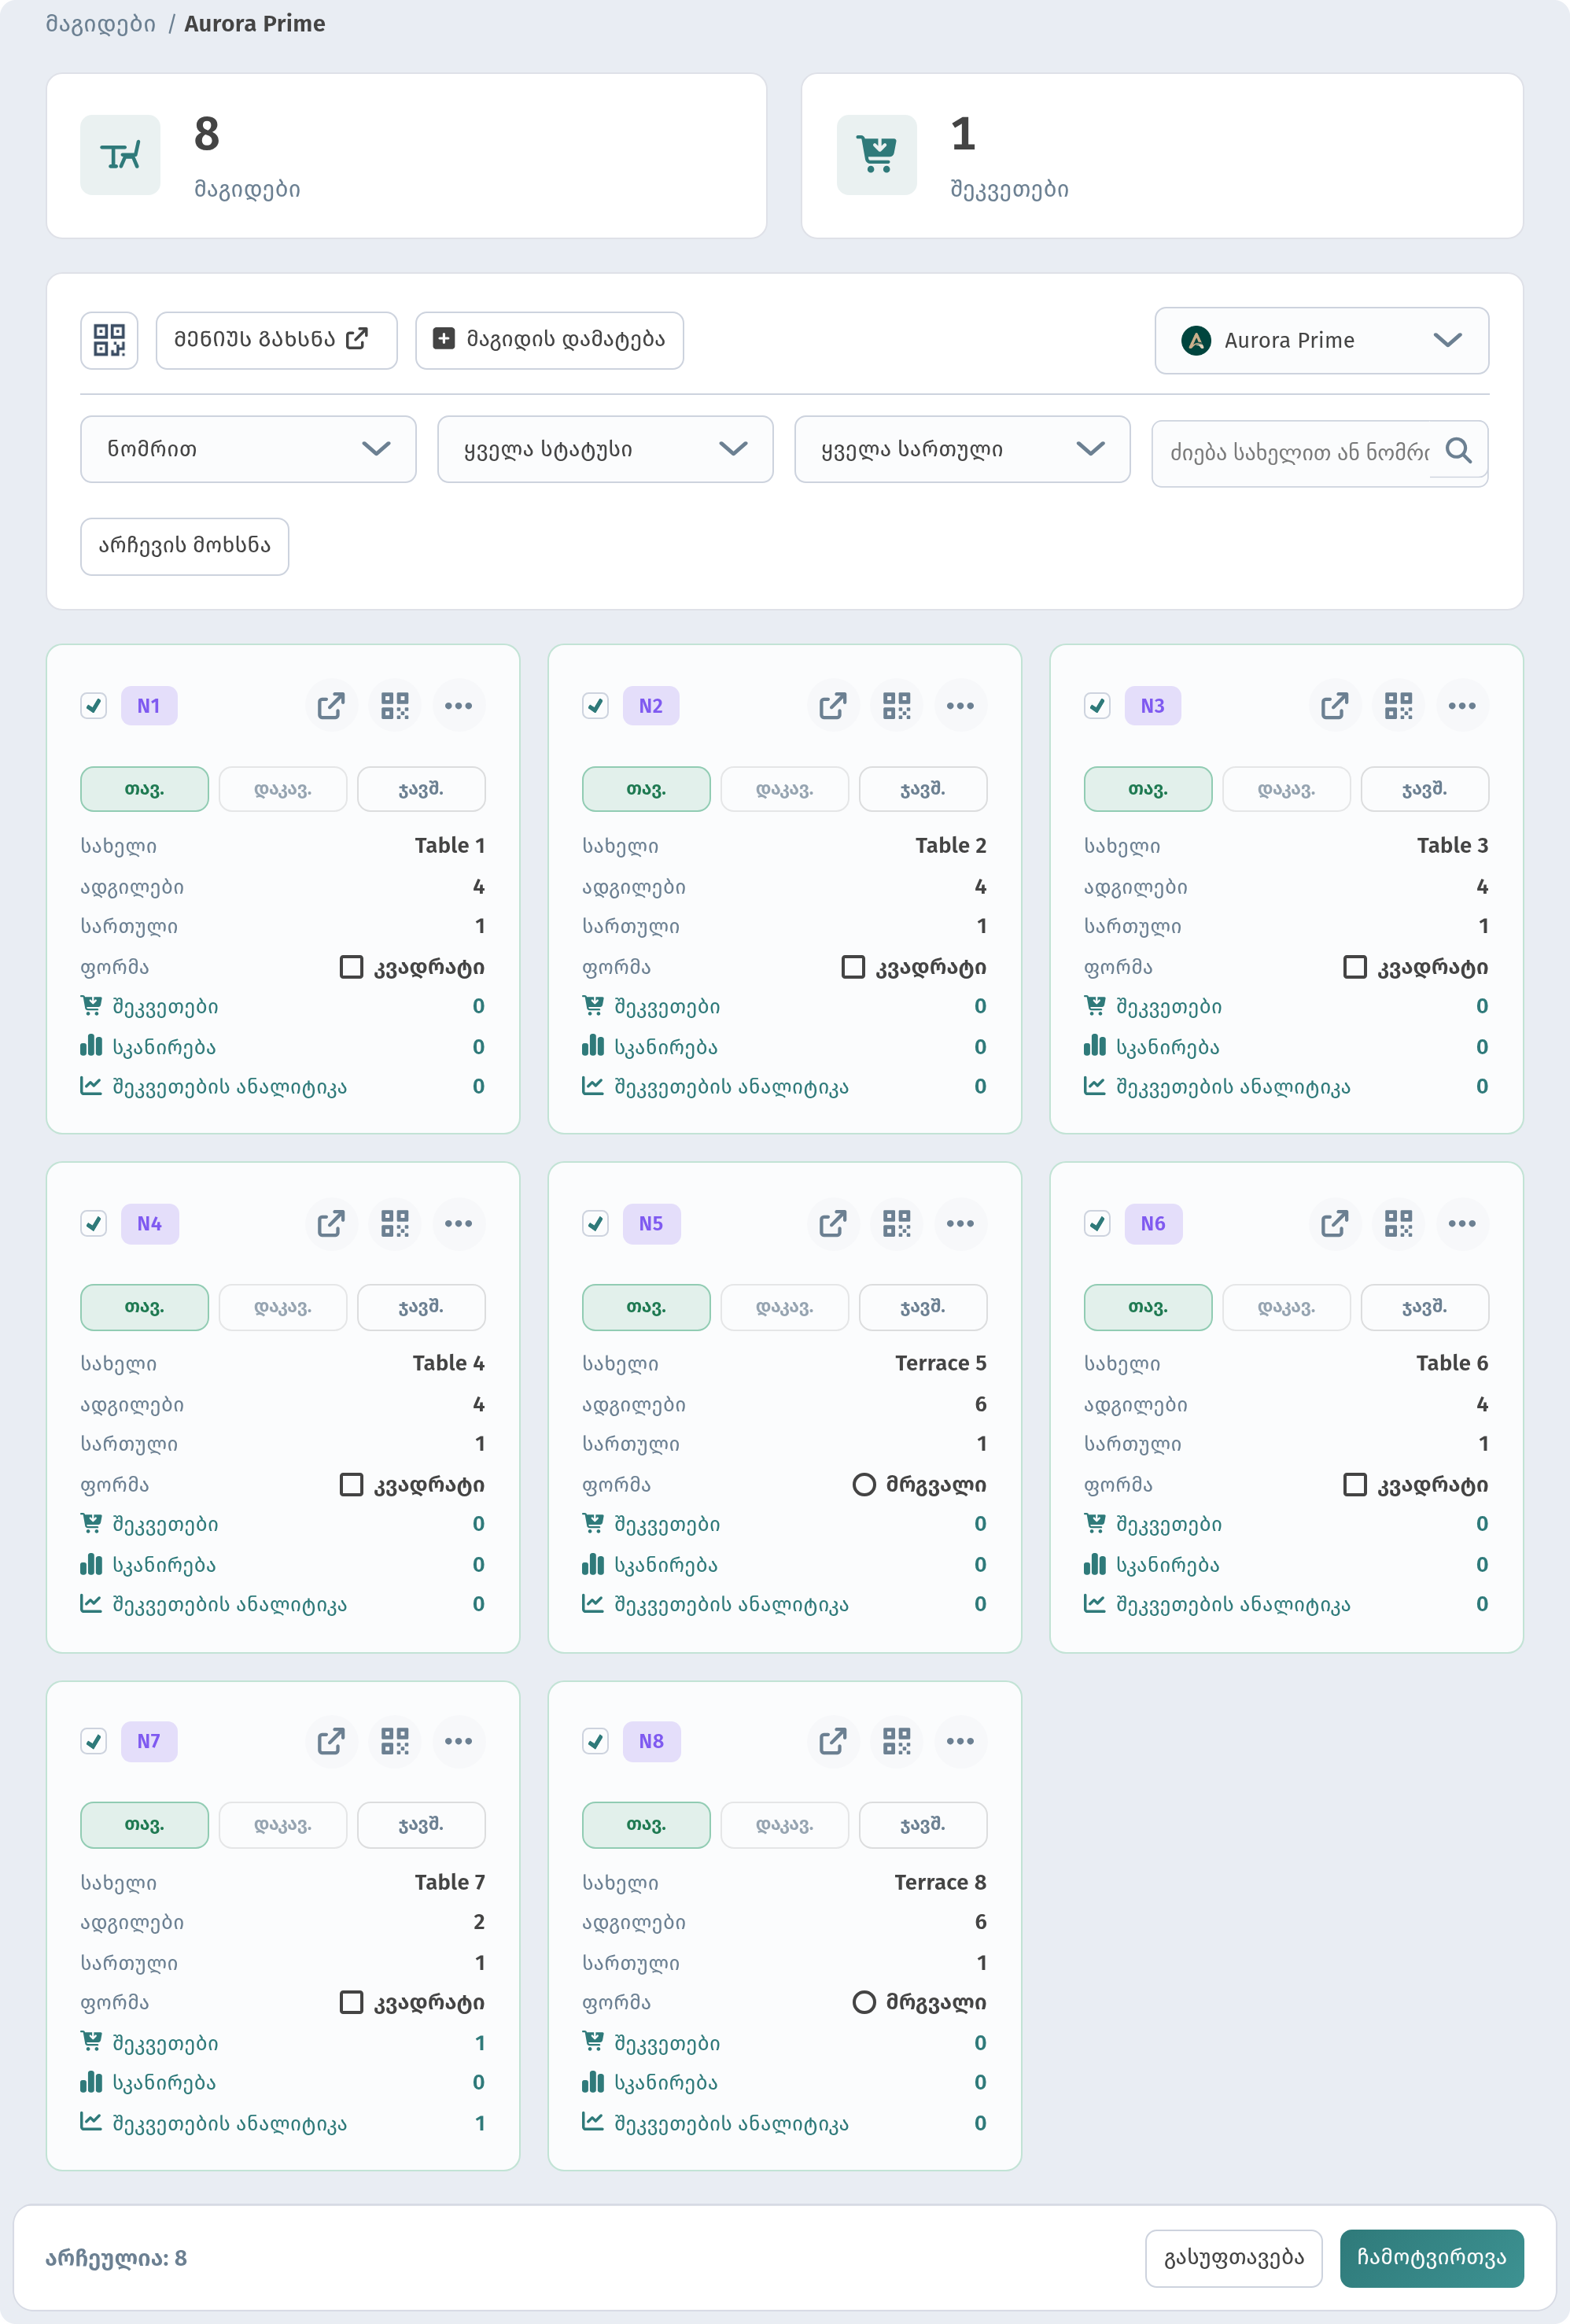Select 'თავ.' status on table N6
Screen dimensions: 1570x2324
(x=1148, y=1307)
